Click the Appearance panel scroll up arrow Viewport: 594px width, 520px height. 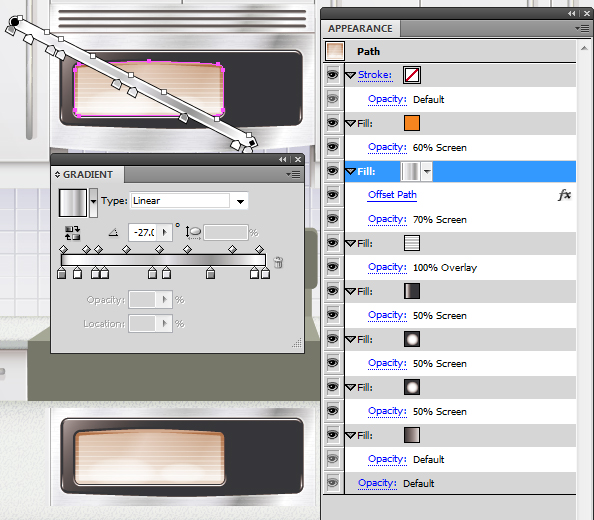point(585,48)
